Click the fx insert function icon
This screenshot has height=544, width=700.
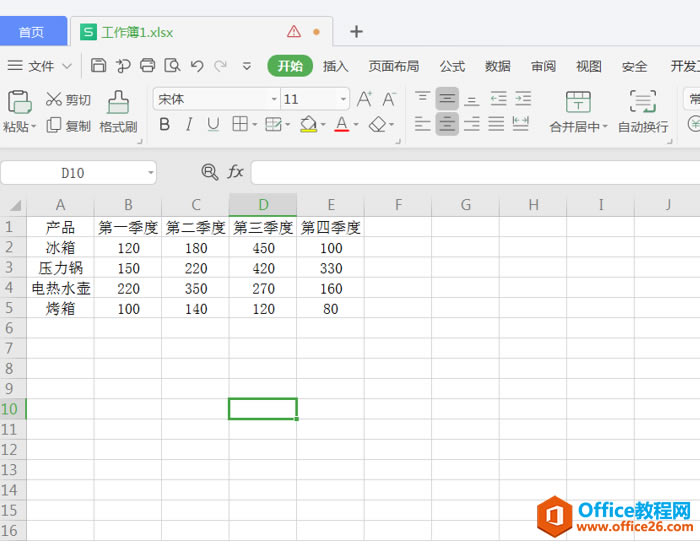pos(235,172)
